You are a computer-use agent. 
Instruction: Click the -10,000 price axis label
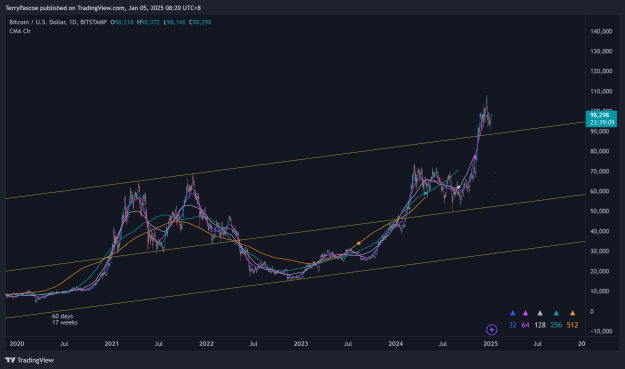coord(601,331)
